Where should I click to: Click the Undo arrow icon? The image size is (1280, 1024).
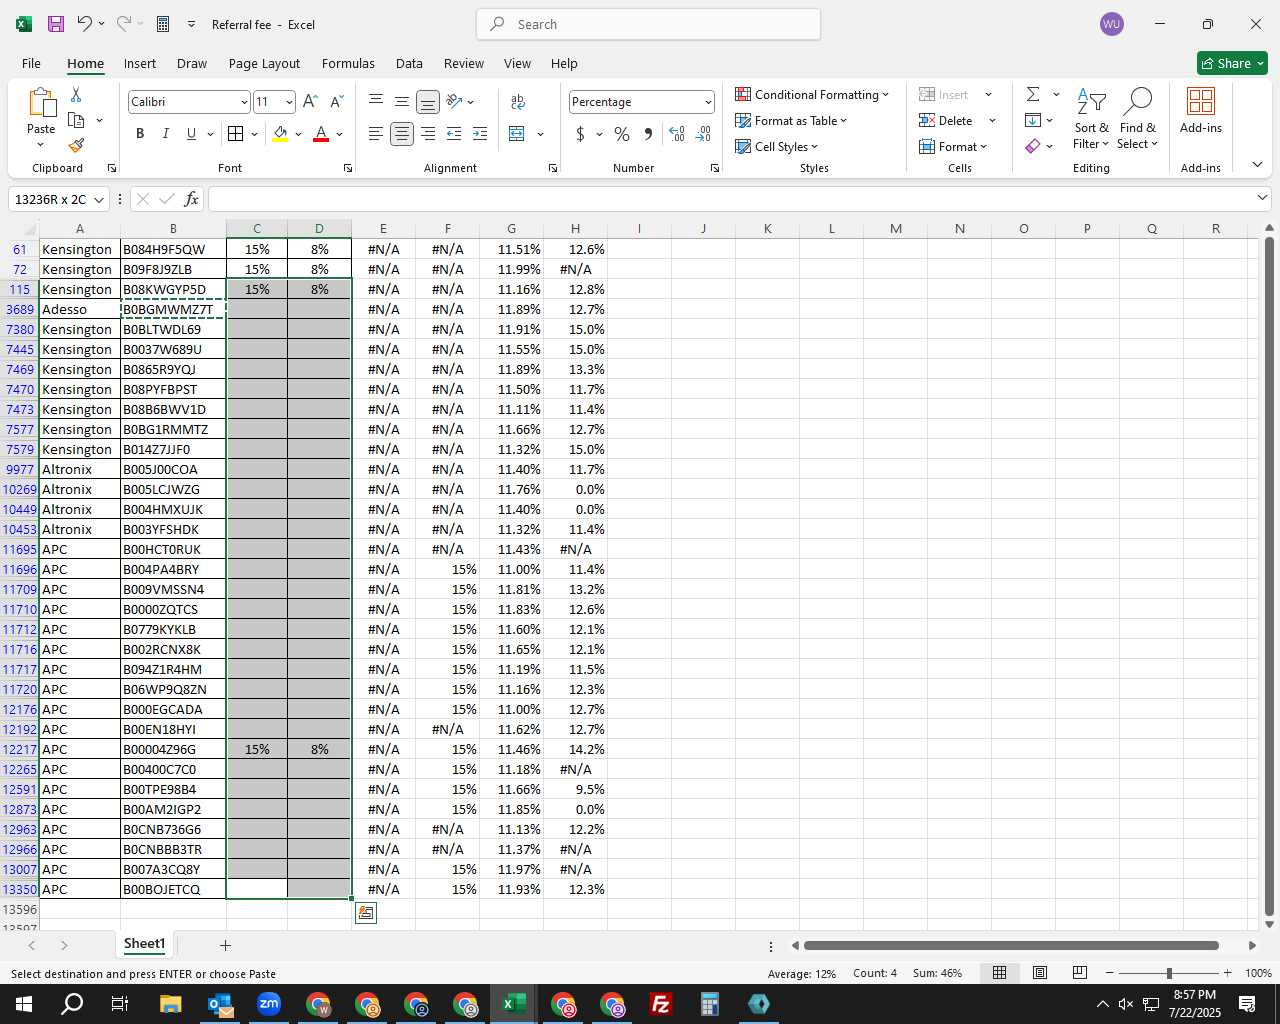click(85, 24)
